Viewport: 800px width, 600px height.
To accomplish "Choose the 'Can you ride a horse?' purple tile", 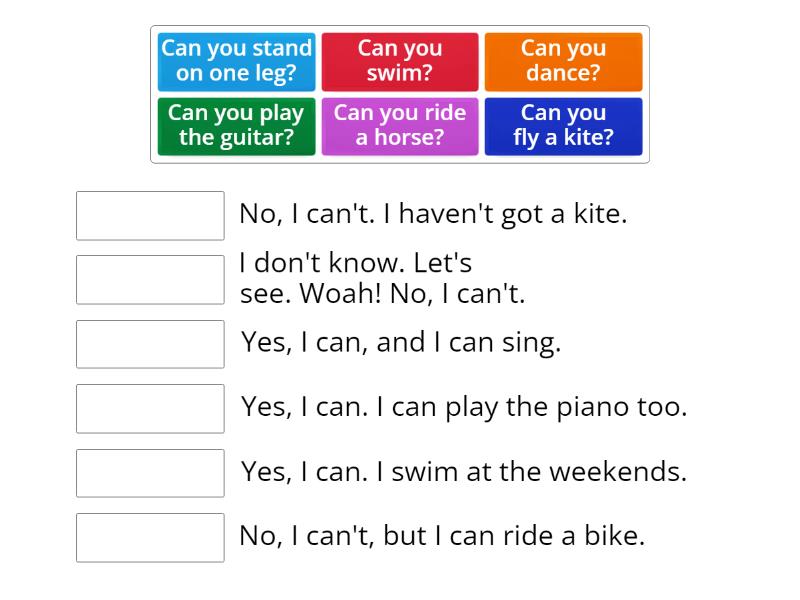I will (400, 126).
